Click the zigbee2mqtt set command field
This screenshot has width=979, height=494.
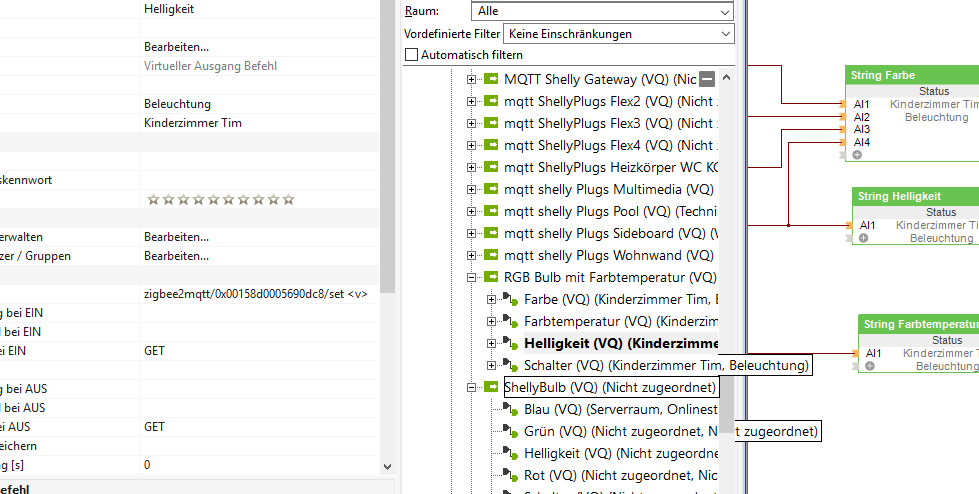(255, 294)
